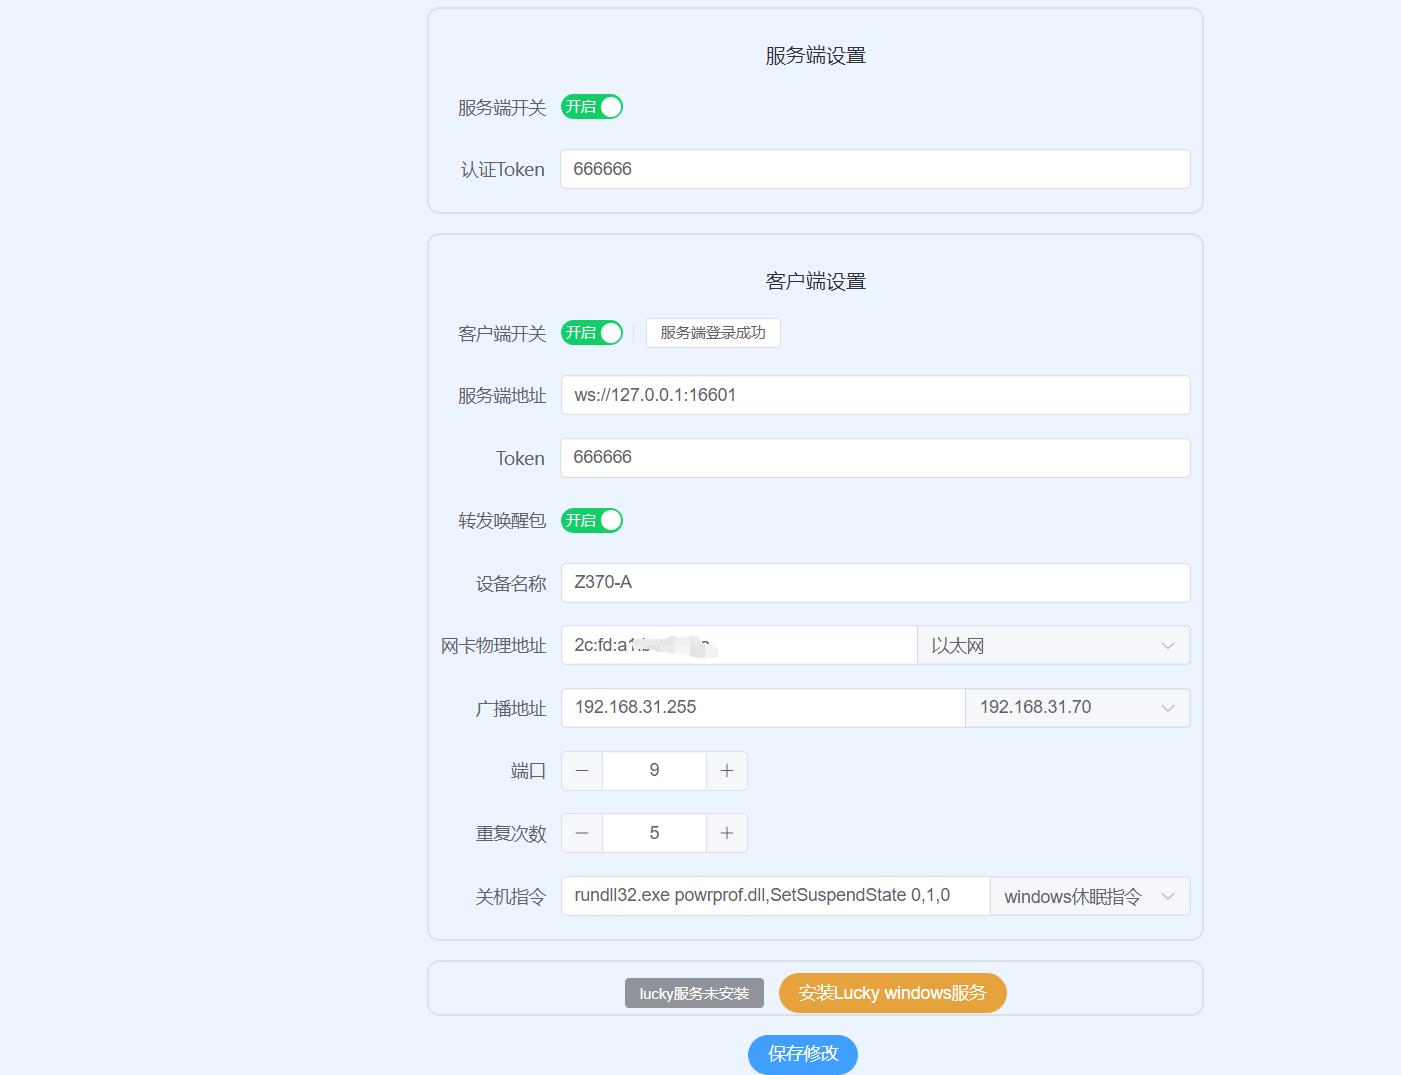Click the 设备名称 field with Z370-A
The width and height of the screenshot is (1401, 1075).
point(875,583)
